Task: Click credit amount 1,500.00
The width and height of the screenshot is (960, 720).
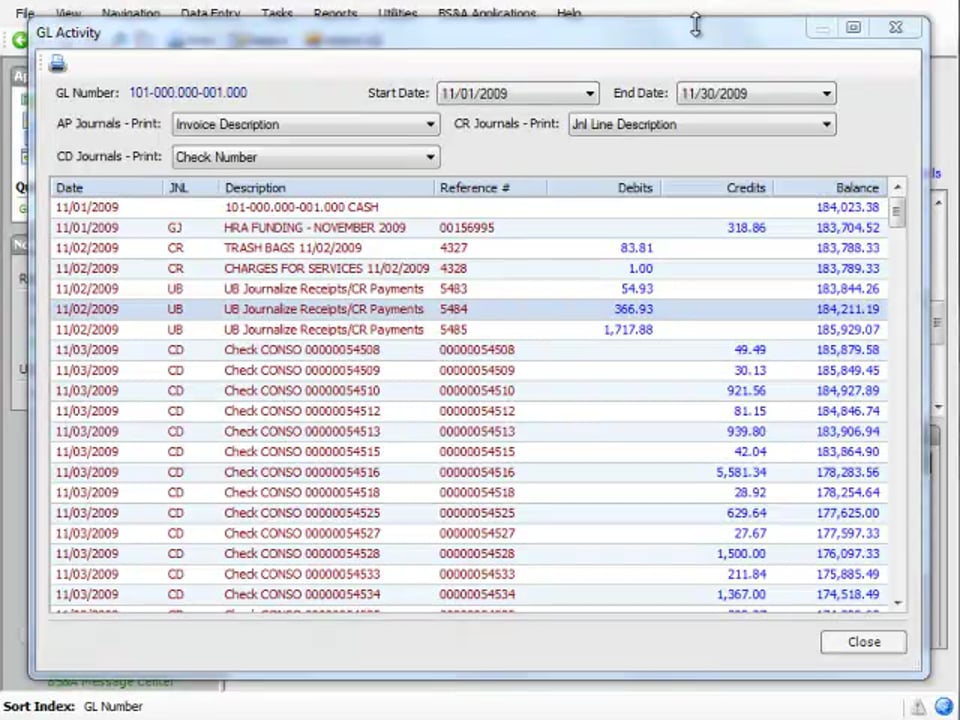Action: coord(741,554)
